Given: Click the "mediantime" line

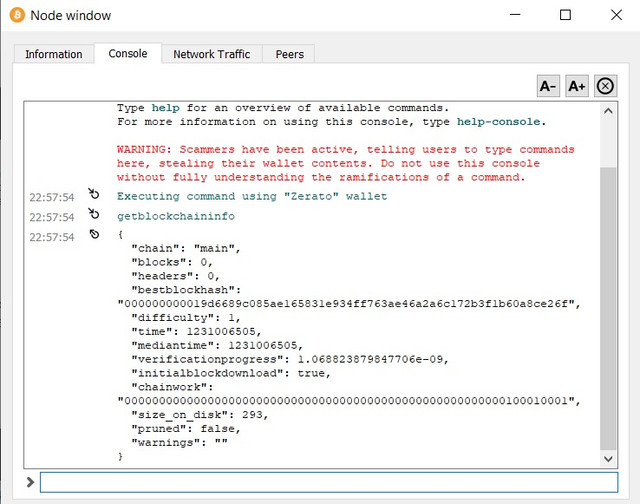Looking at the screenshot, I should click(x=217, y=346).
